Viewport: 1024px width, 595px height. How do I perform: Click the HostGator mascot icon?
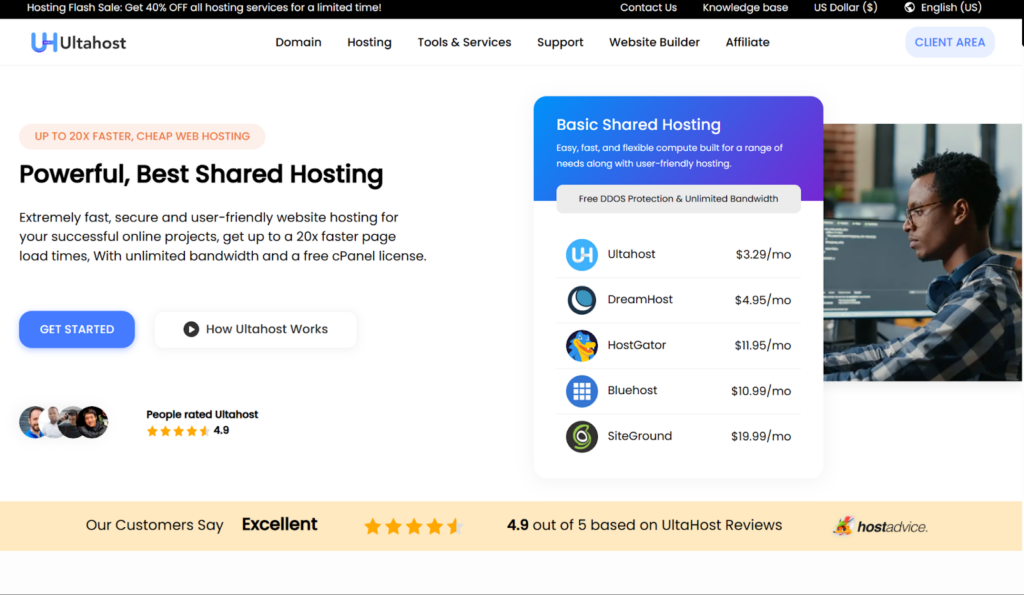[581, 346]
